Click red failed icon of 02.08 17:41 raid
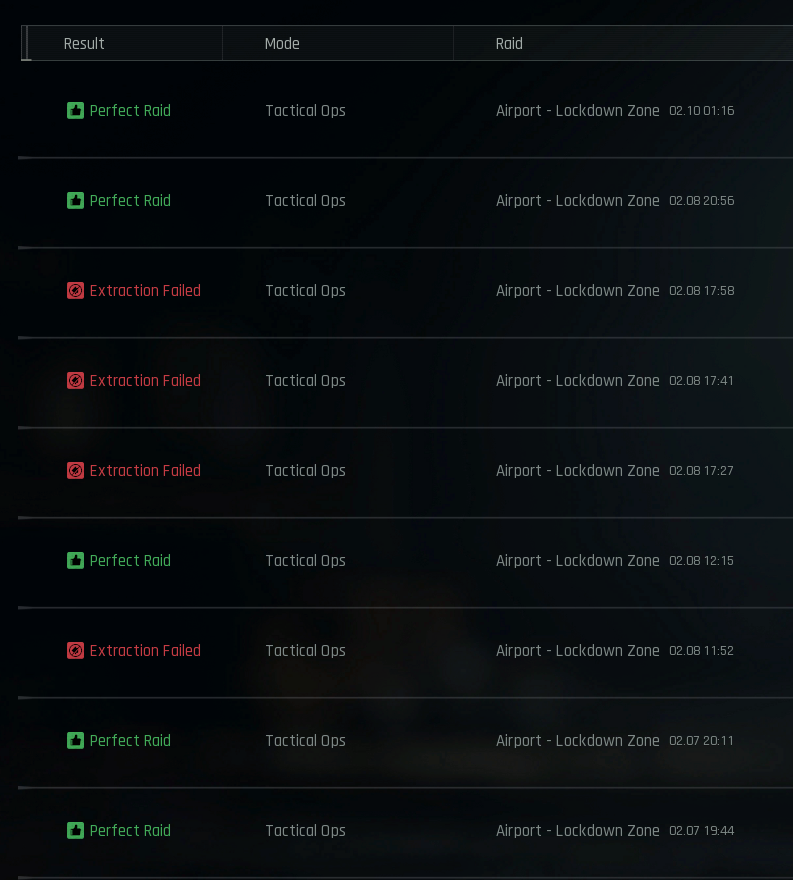Image resolution: width=793 pixels, height=880 pixels. coord(75,381)
